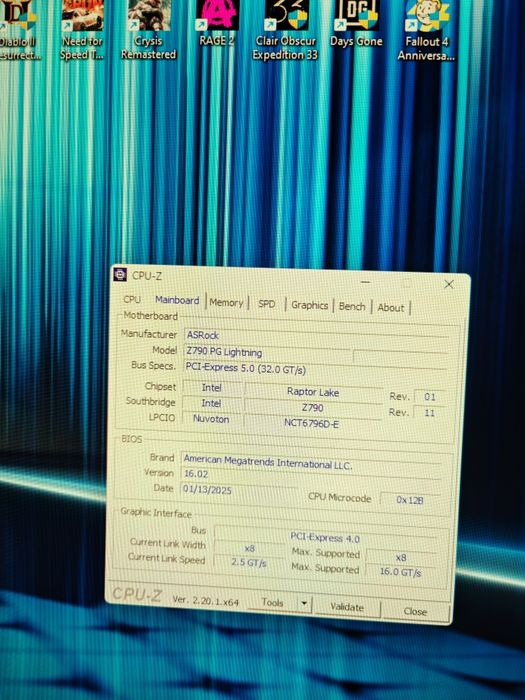The image size is (525, 700).
Task: Click the current link width x8 value
Action: point(249,548)
